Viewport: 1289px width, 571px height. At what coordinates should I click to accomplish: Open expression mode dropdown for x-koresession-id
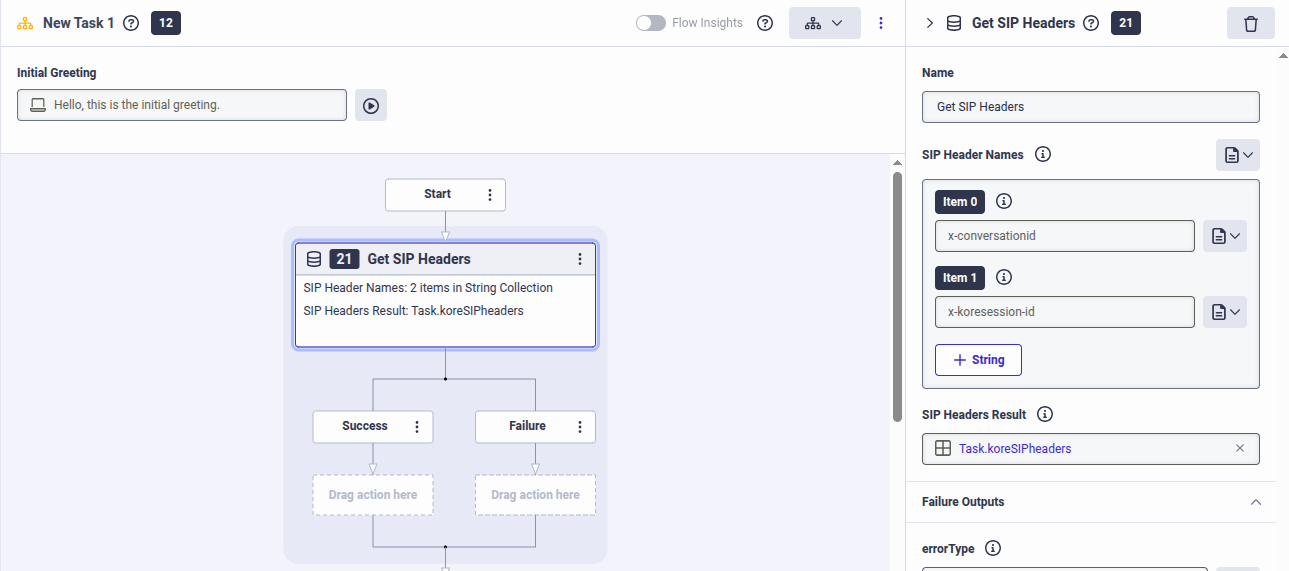point(1224,312)
